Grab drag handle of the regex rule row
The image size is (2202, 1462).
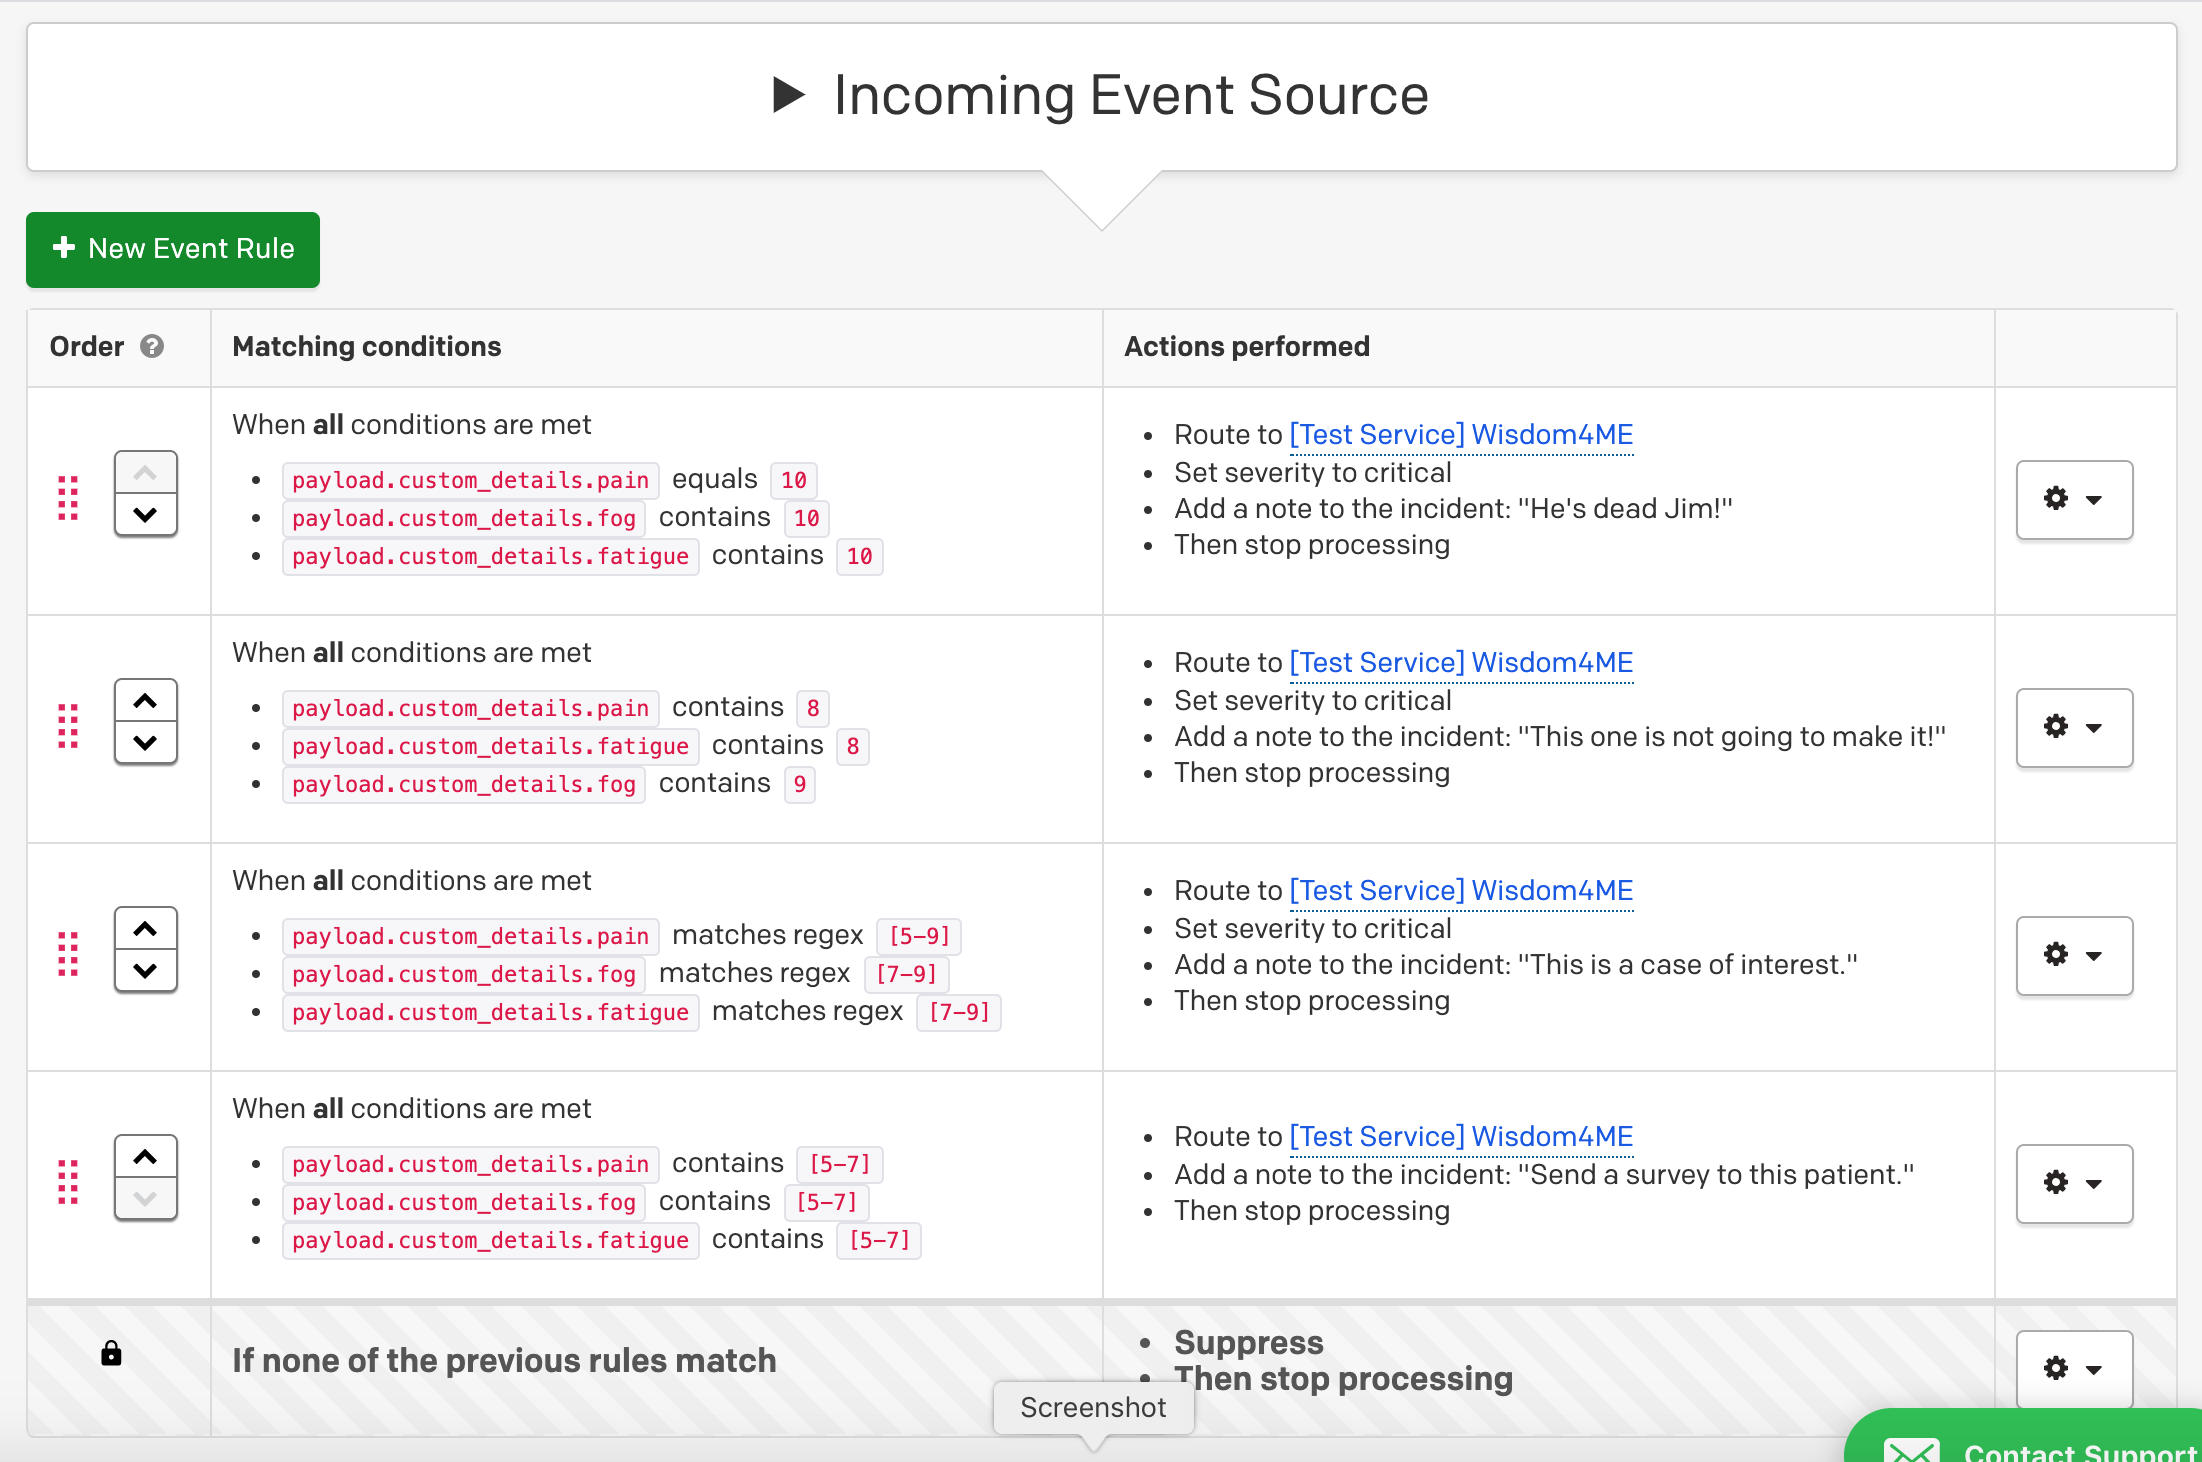click(x=68, y=954)
